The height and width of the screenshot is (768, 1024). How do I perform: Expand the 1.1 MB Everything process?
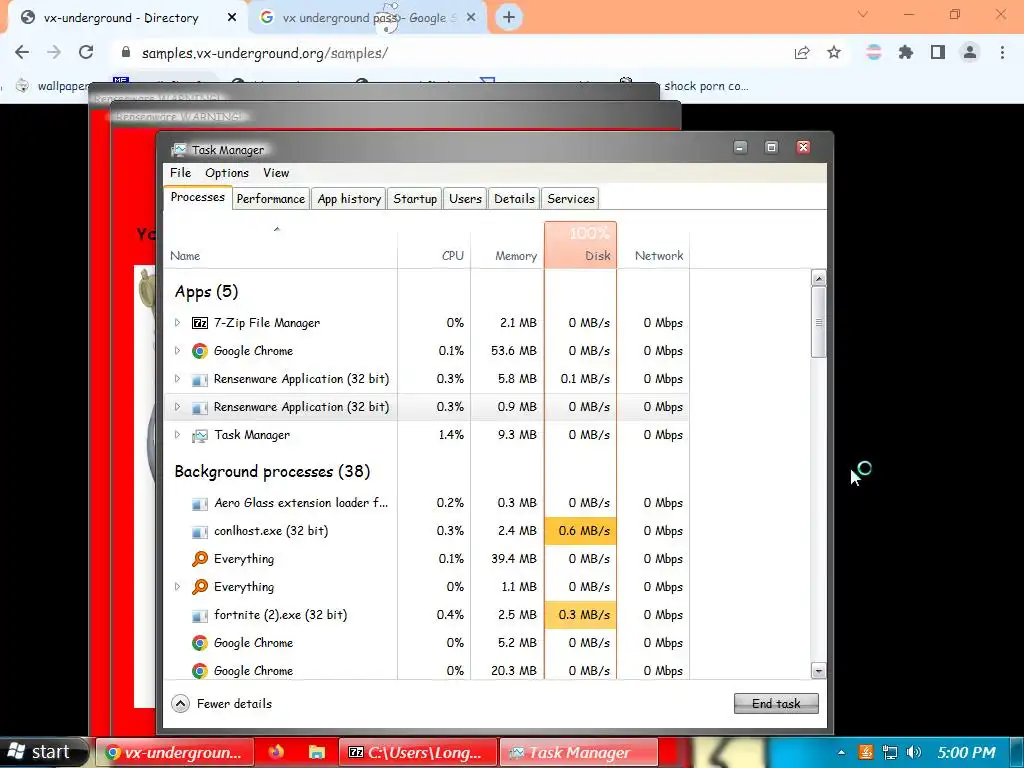pos(177,587)
